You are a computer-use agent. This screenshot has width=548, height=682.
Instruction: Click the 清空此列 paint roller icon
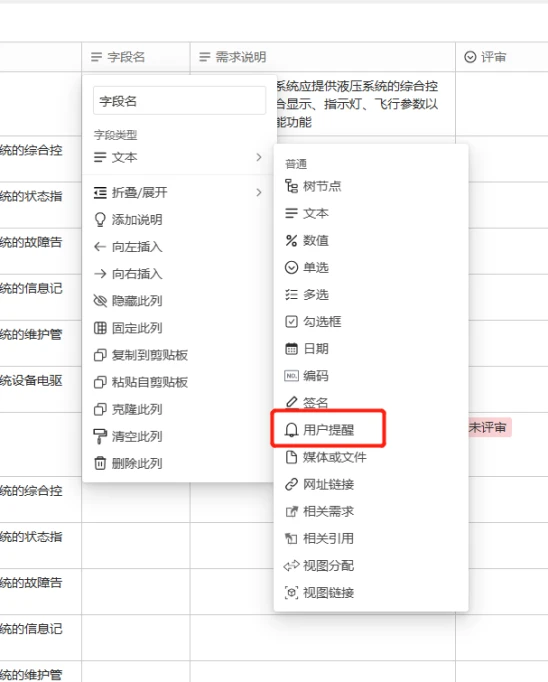[x=100, y=436]
